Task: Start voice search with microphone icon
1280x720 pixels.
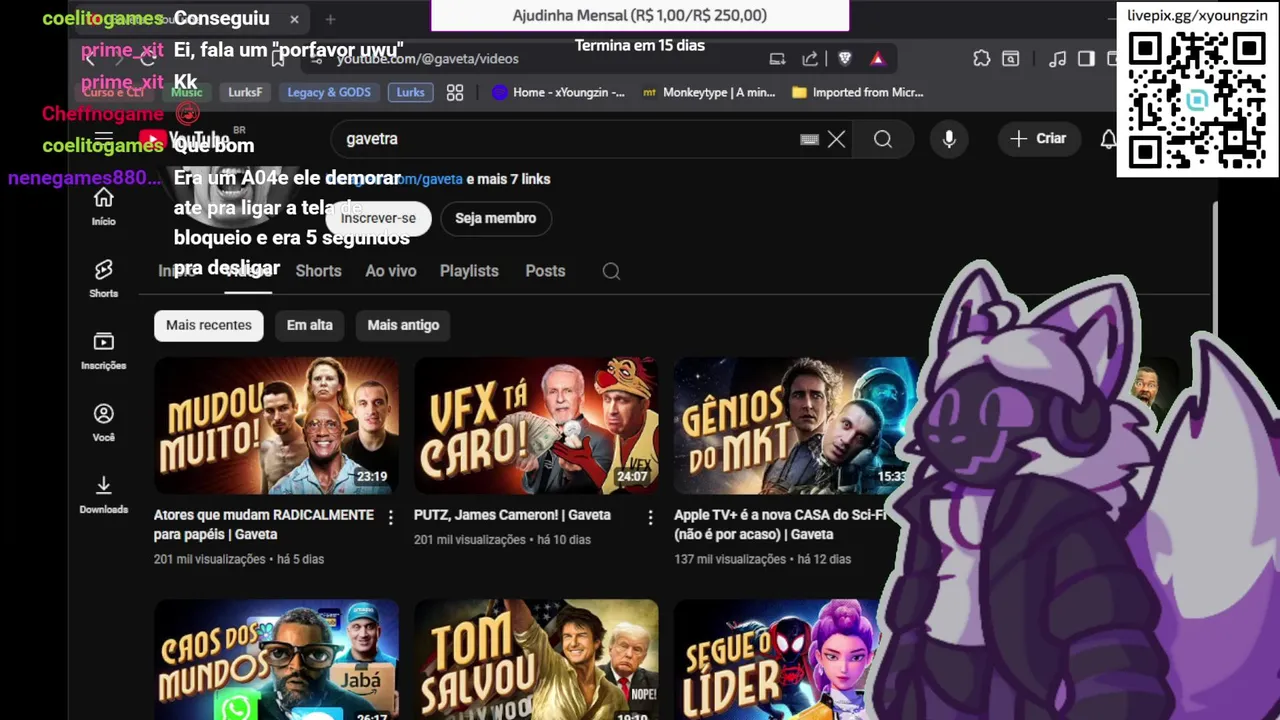Action: click(x=949, y=139)
